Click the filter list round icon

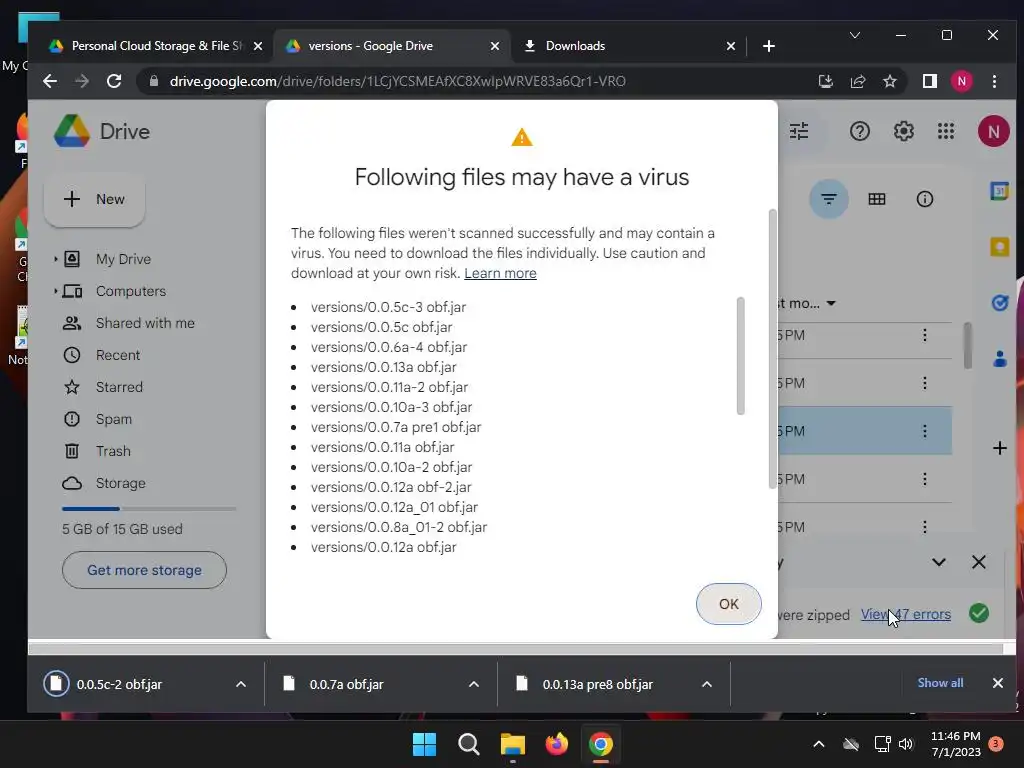coord(829,199)
